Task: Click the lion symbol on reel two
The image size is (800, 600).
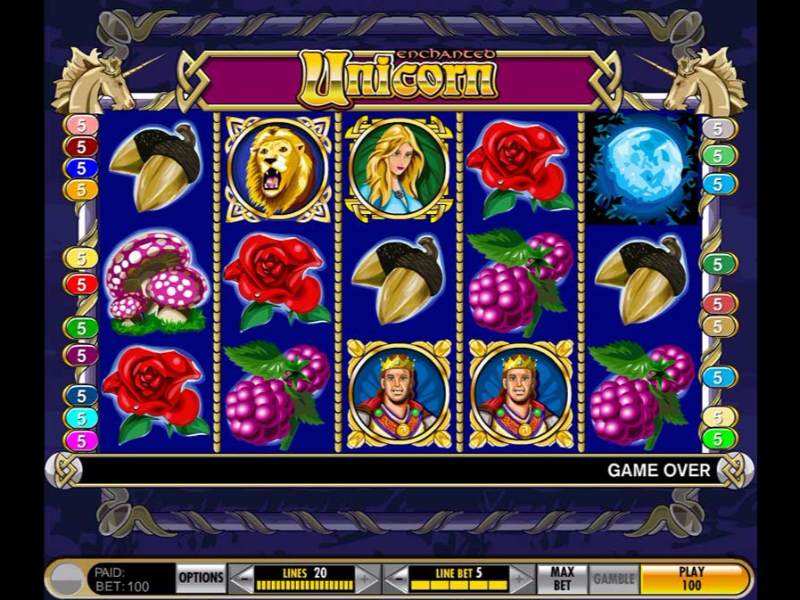Action: point(278,169)
